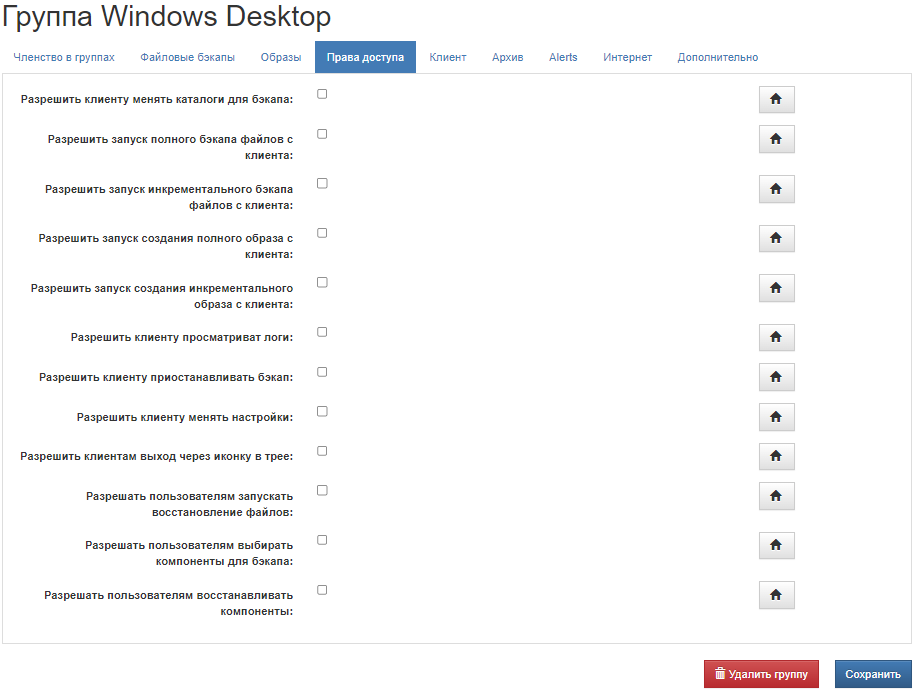Toggle создания инкрементального образа checkbox
Screen dimensions: 916x694
pos(322,282)
